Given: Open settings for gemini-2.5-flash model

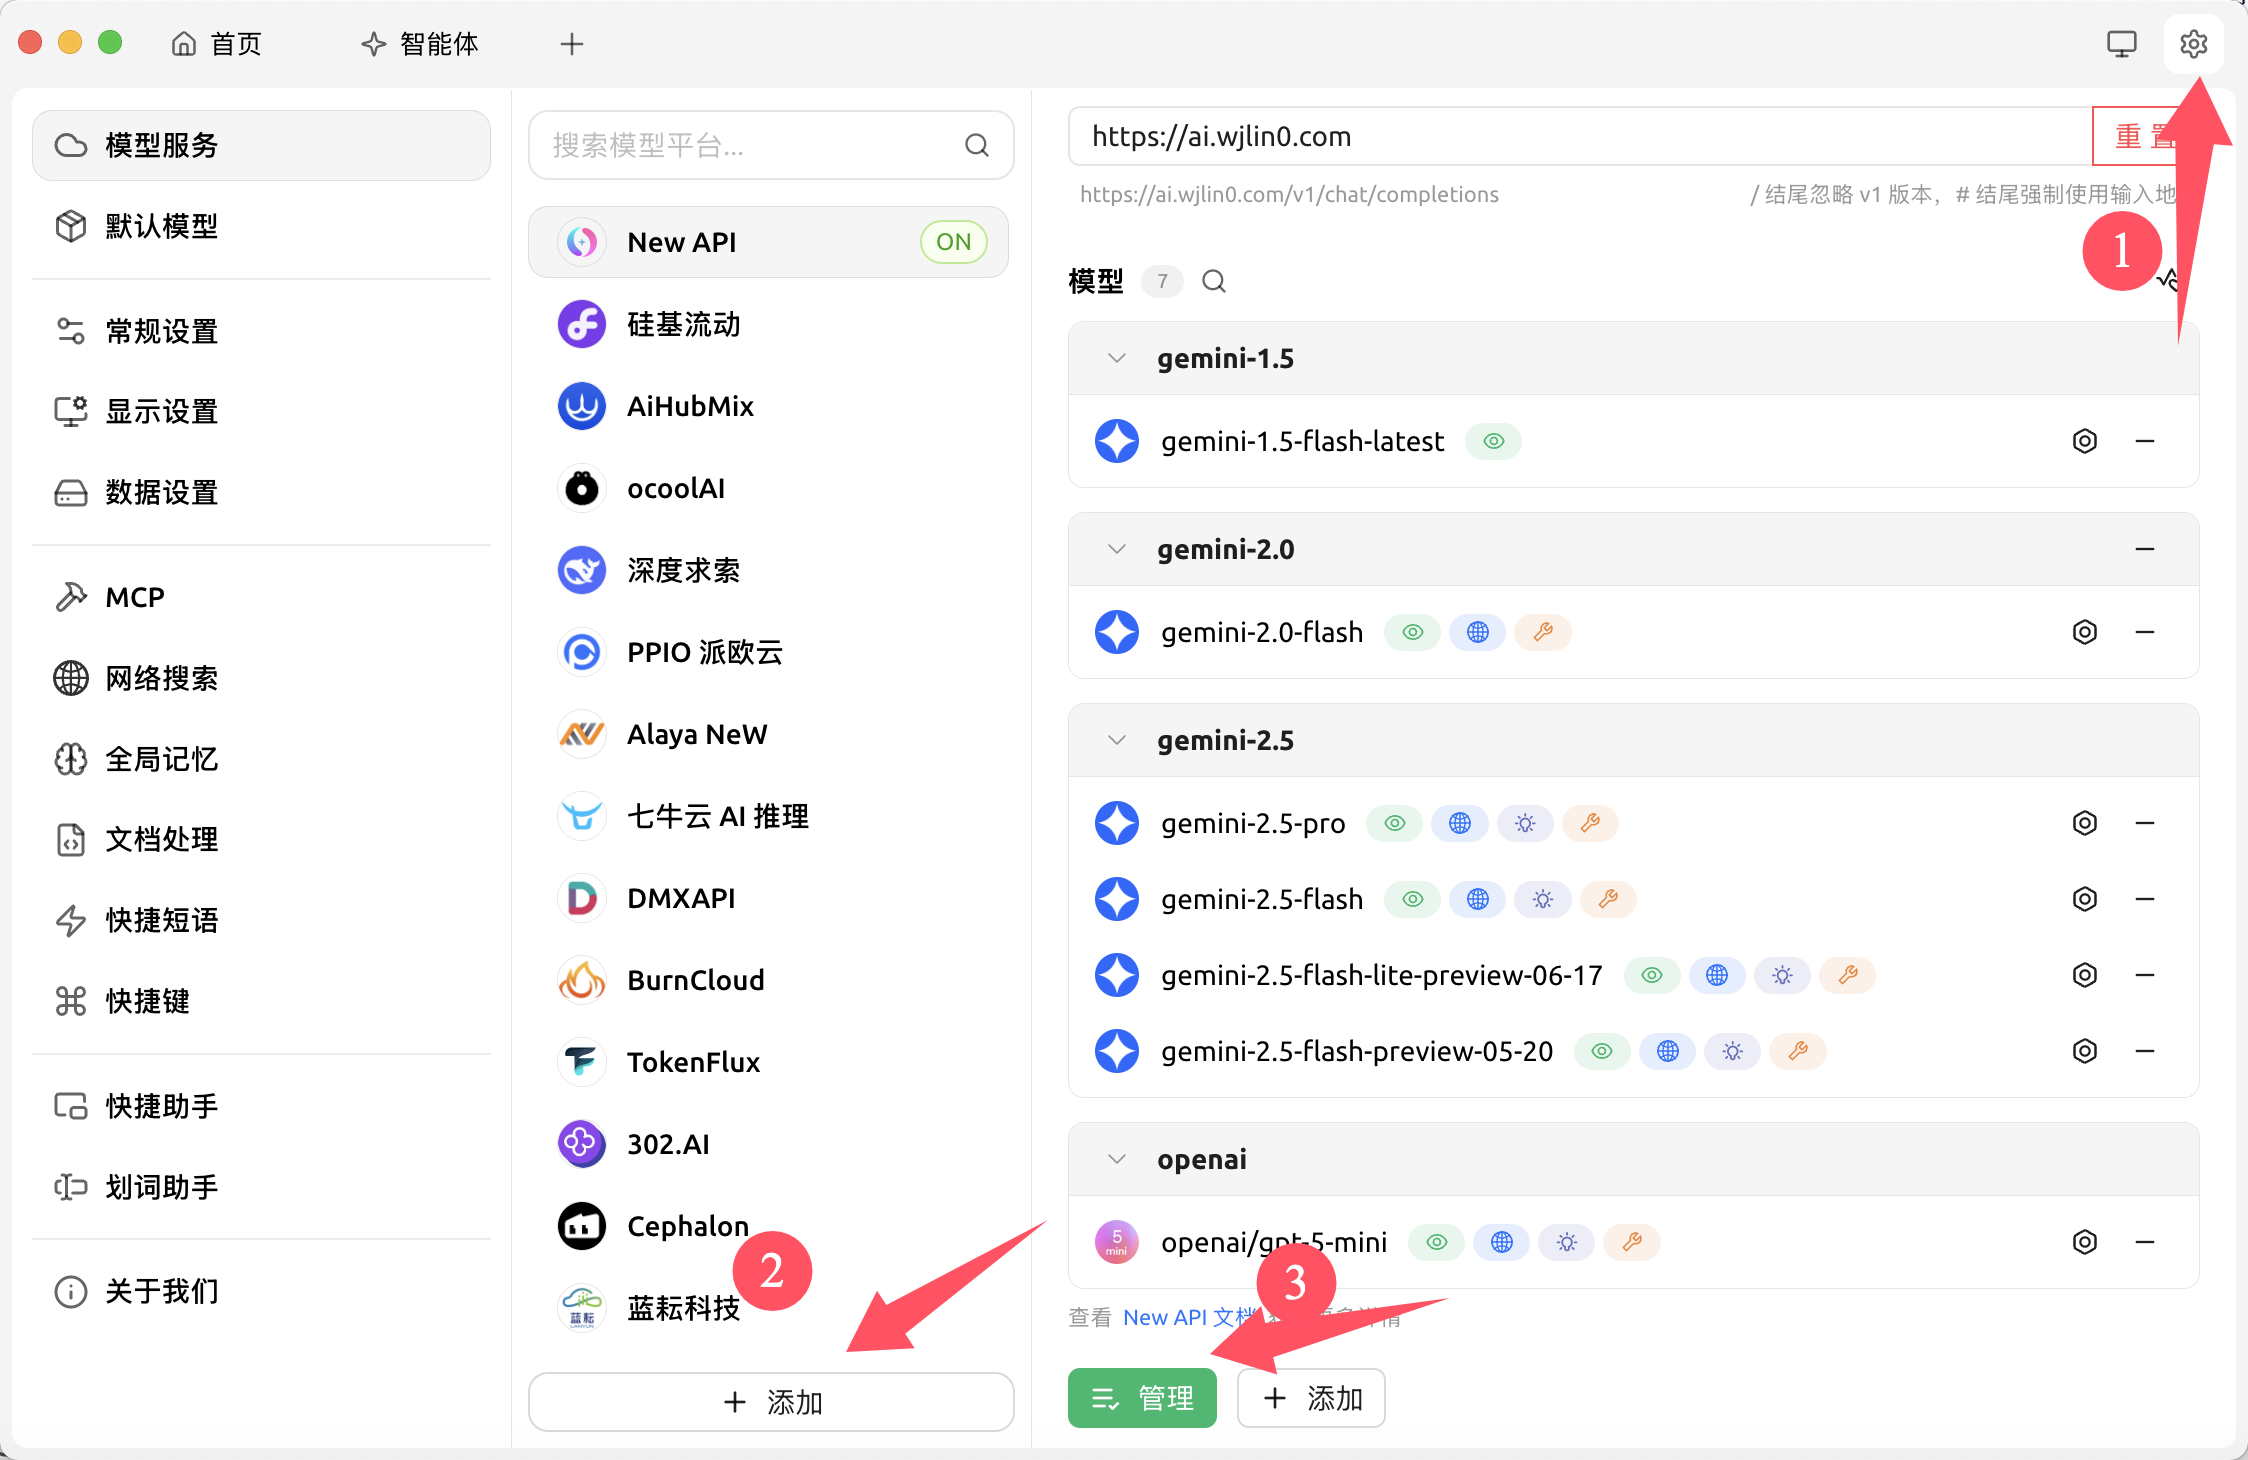Looking at the screenshot, I should 2084,899.
